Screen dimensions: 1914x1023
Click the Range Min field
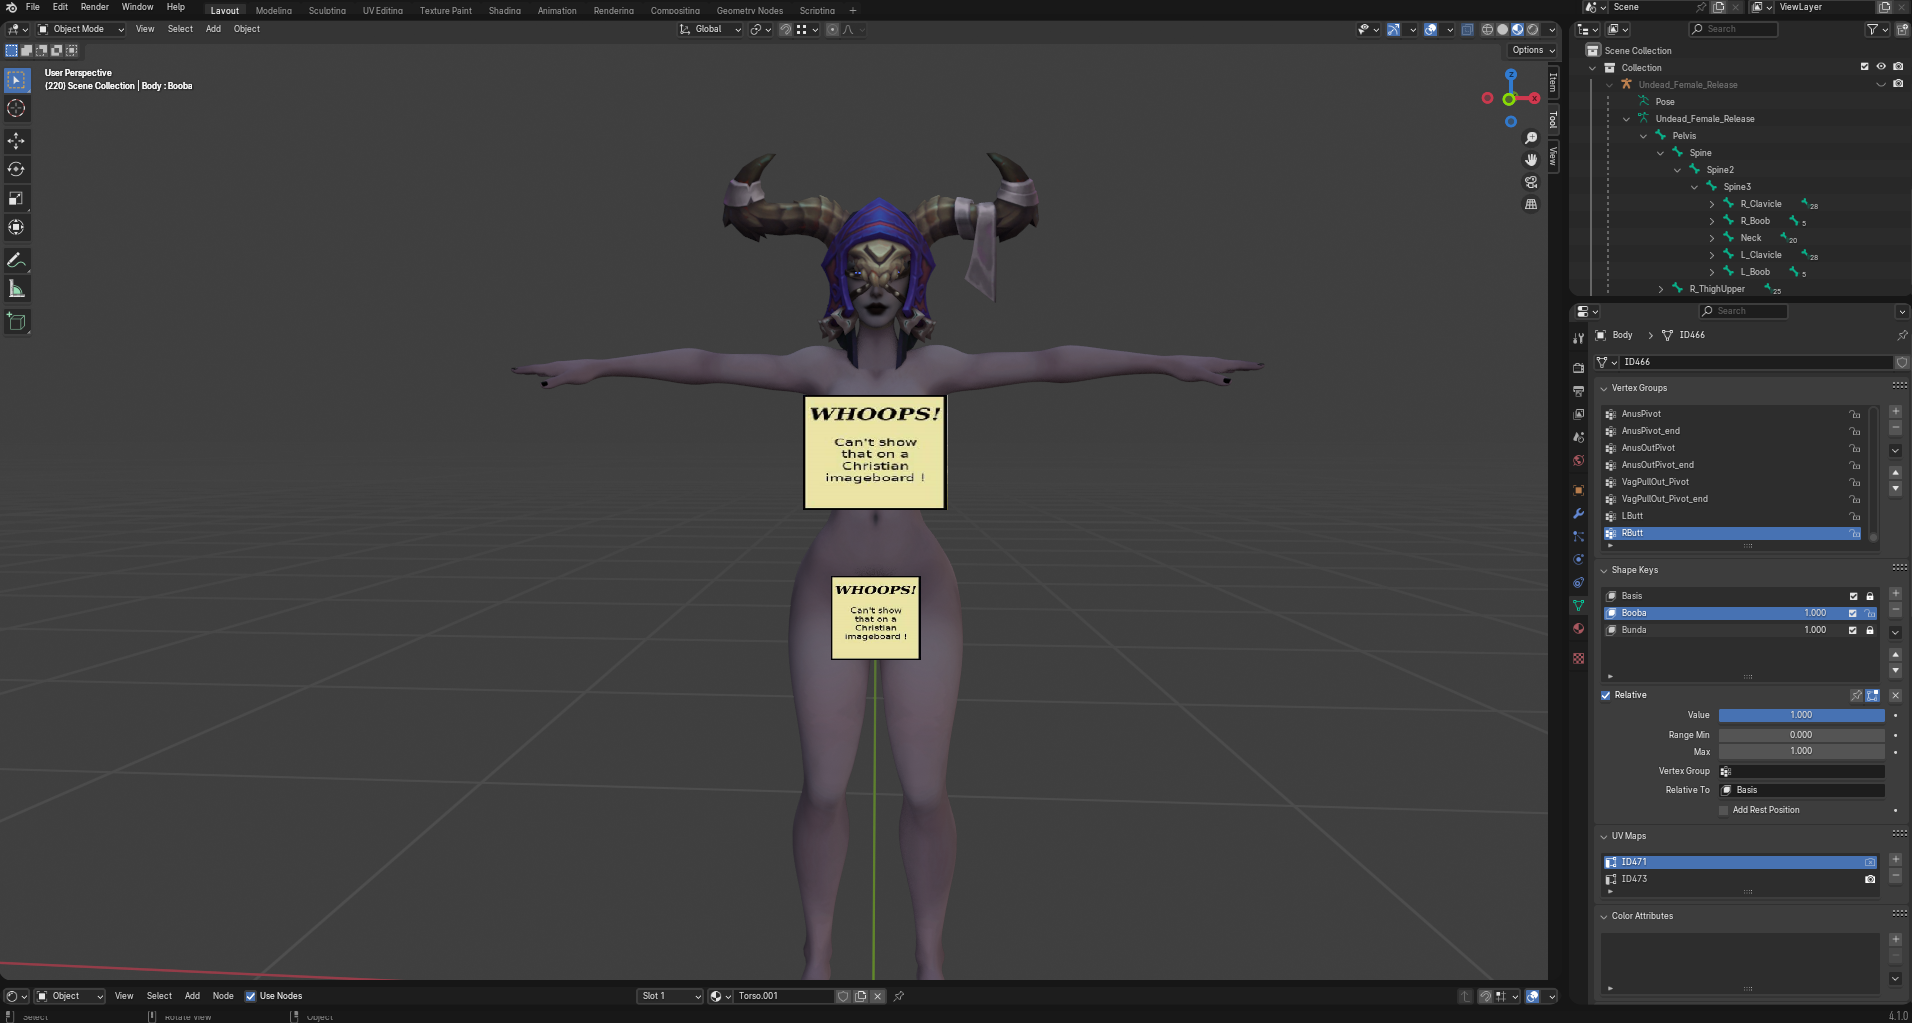(1801, 735)
